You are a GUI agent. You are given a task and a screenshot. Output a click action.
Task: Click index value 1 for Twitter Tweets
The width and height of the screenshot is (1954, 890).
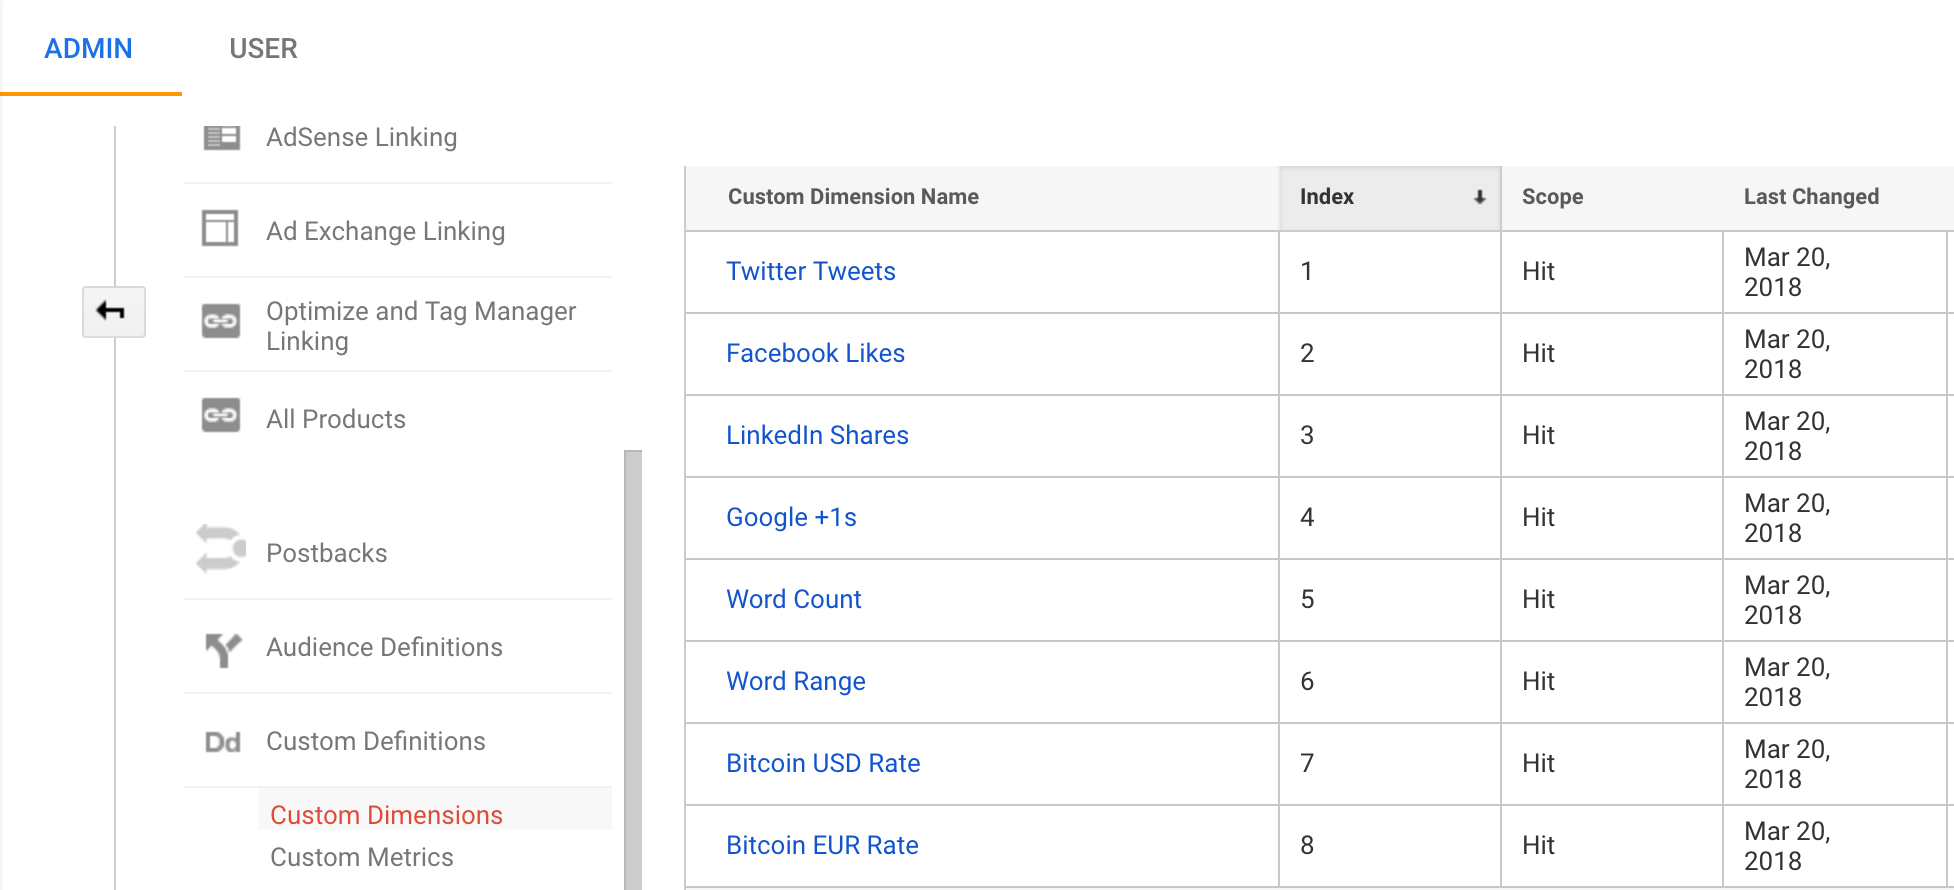click(1306, 271)
